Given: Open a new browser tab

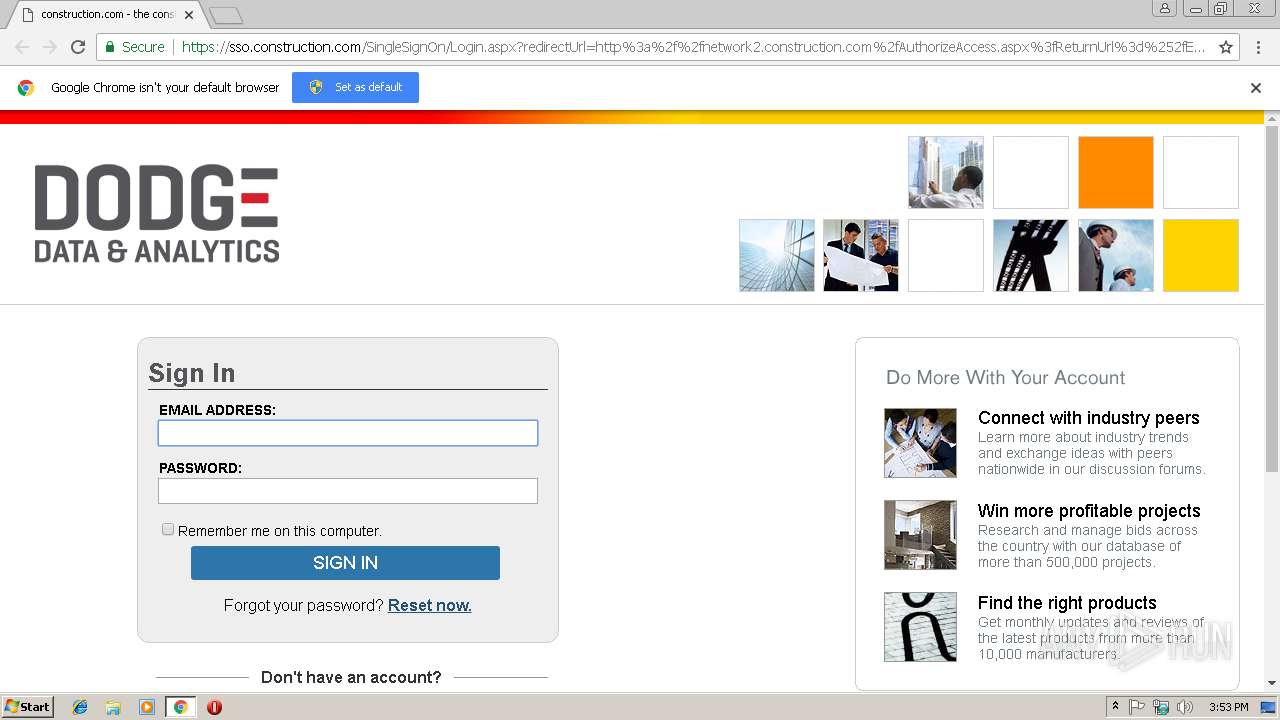Looking at the screenshot, I should [226, 15].
